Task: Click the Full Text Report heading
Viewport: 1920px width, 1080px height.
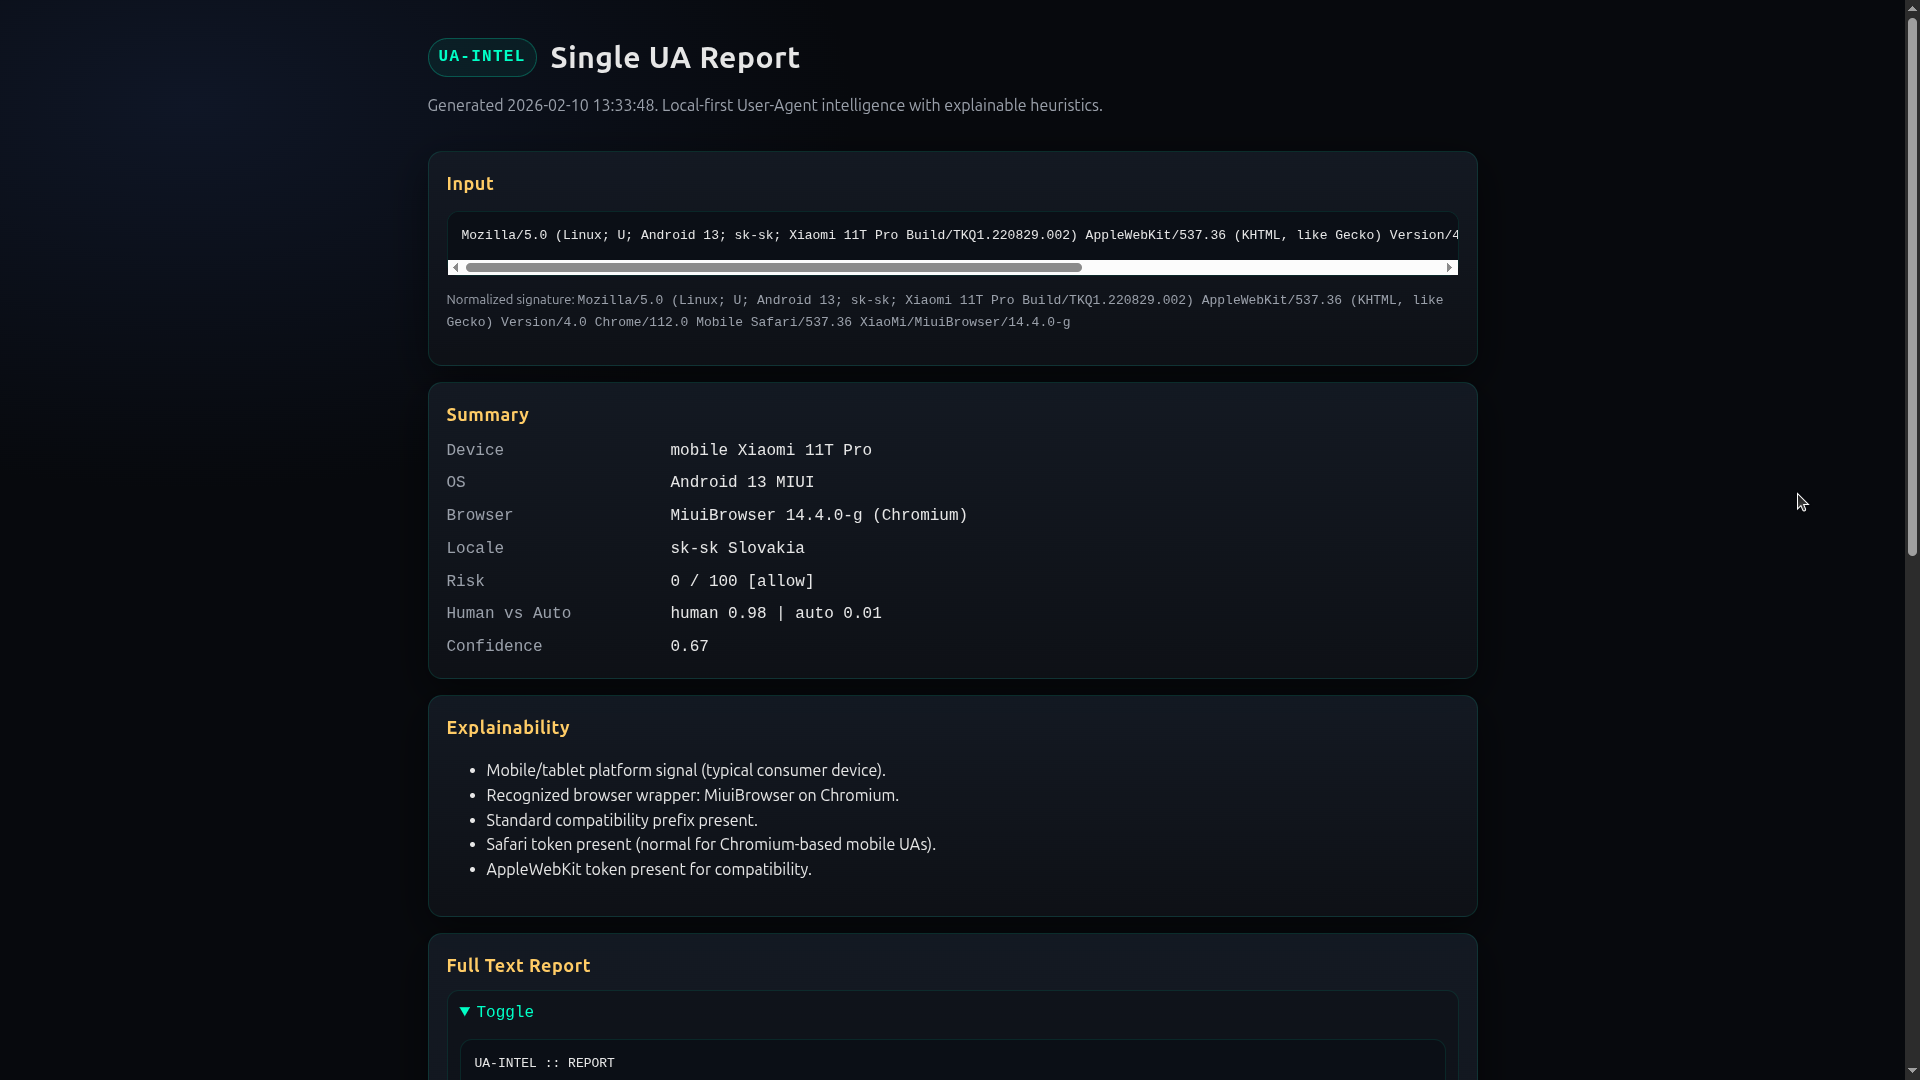Action: click(x=518, y=966)
